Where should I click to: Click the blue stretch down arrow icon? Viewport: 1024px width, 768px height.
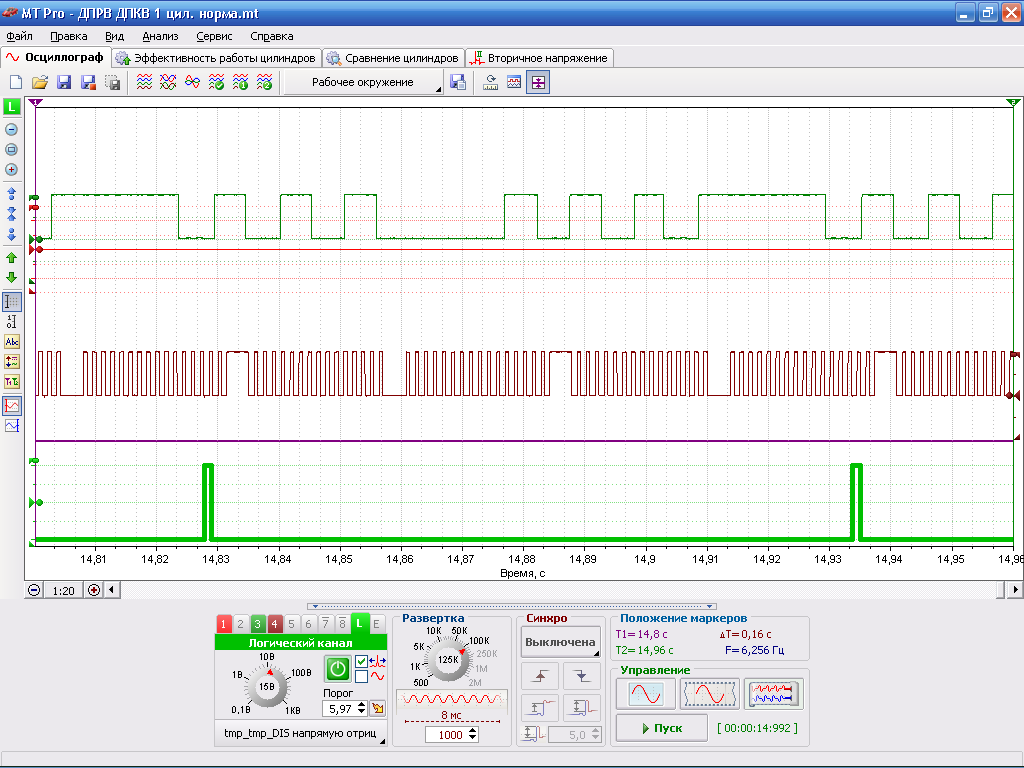[11, 234]
